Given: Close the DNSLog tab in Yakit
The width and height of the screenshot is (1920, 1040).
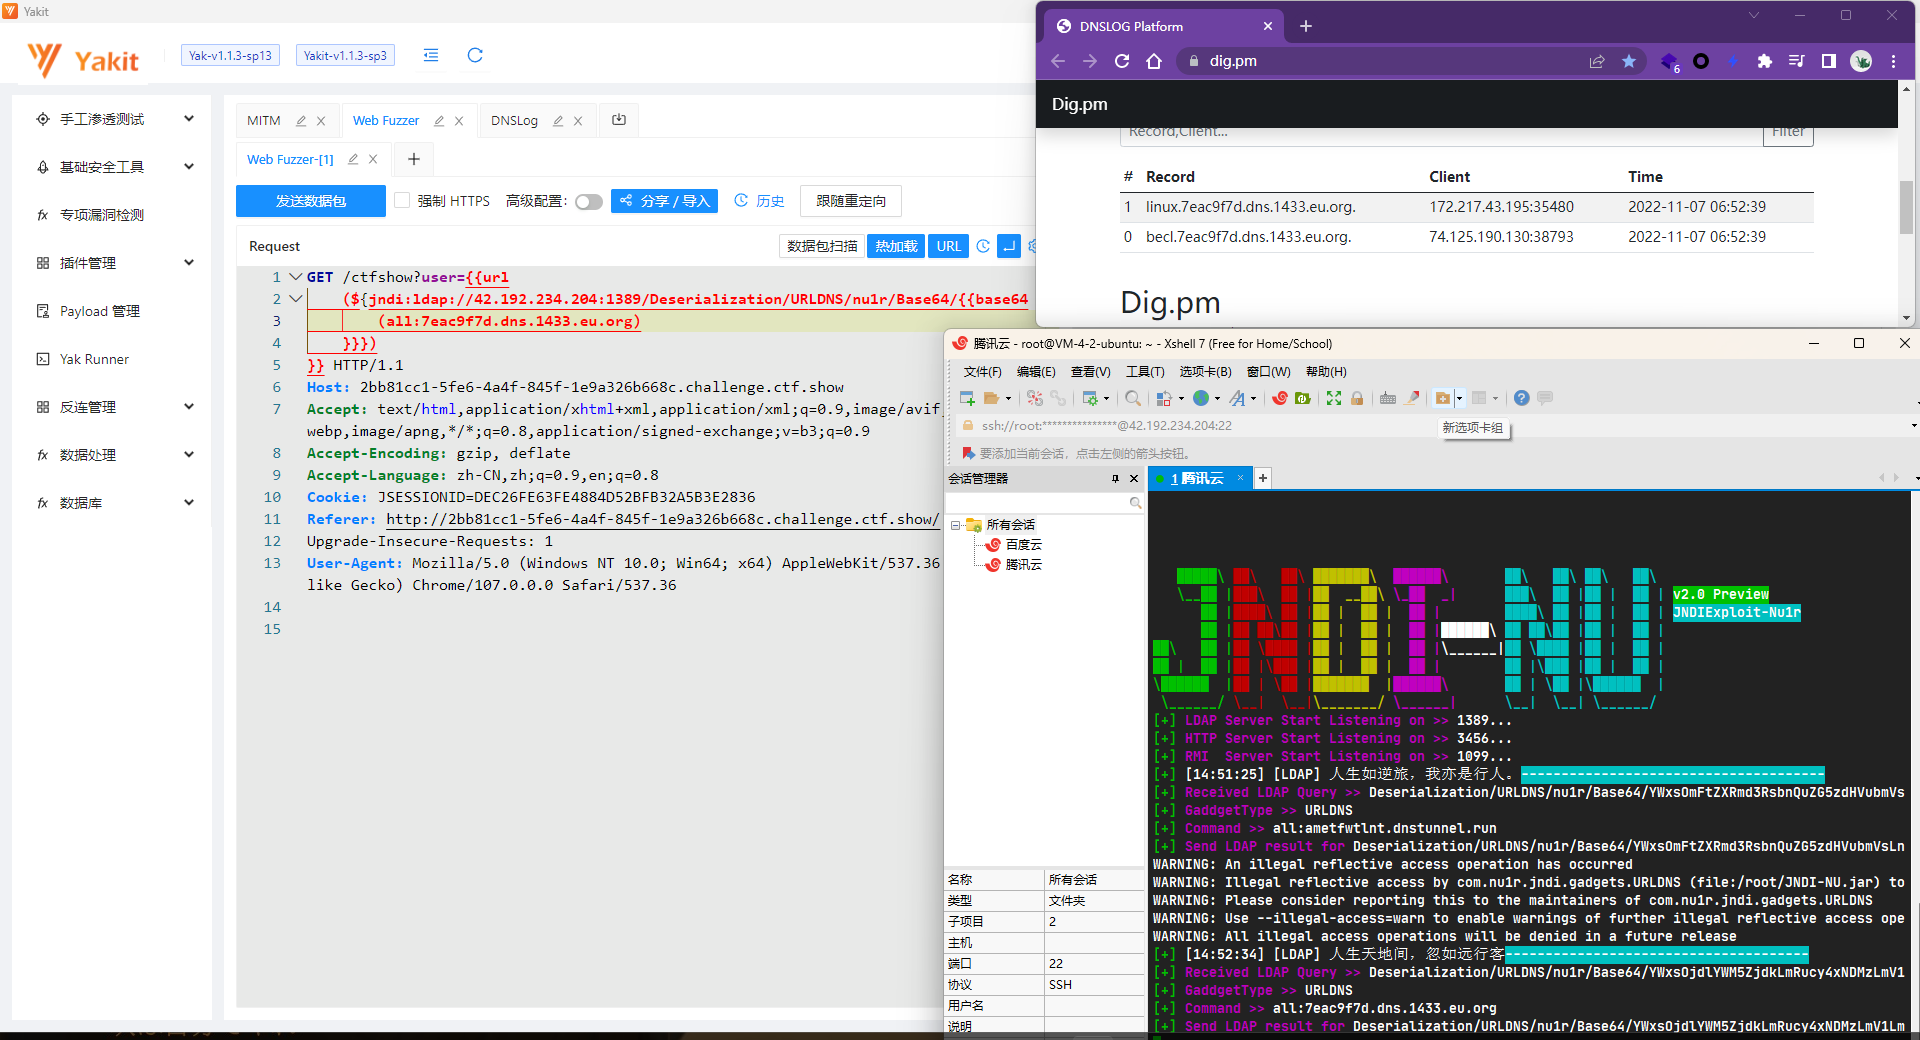Looking at the screenshot, I should 578,121.
